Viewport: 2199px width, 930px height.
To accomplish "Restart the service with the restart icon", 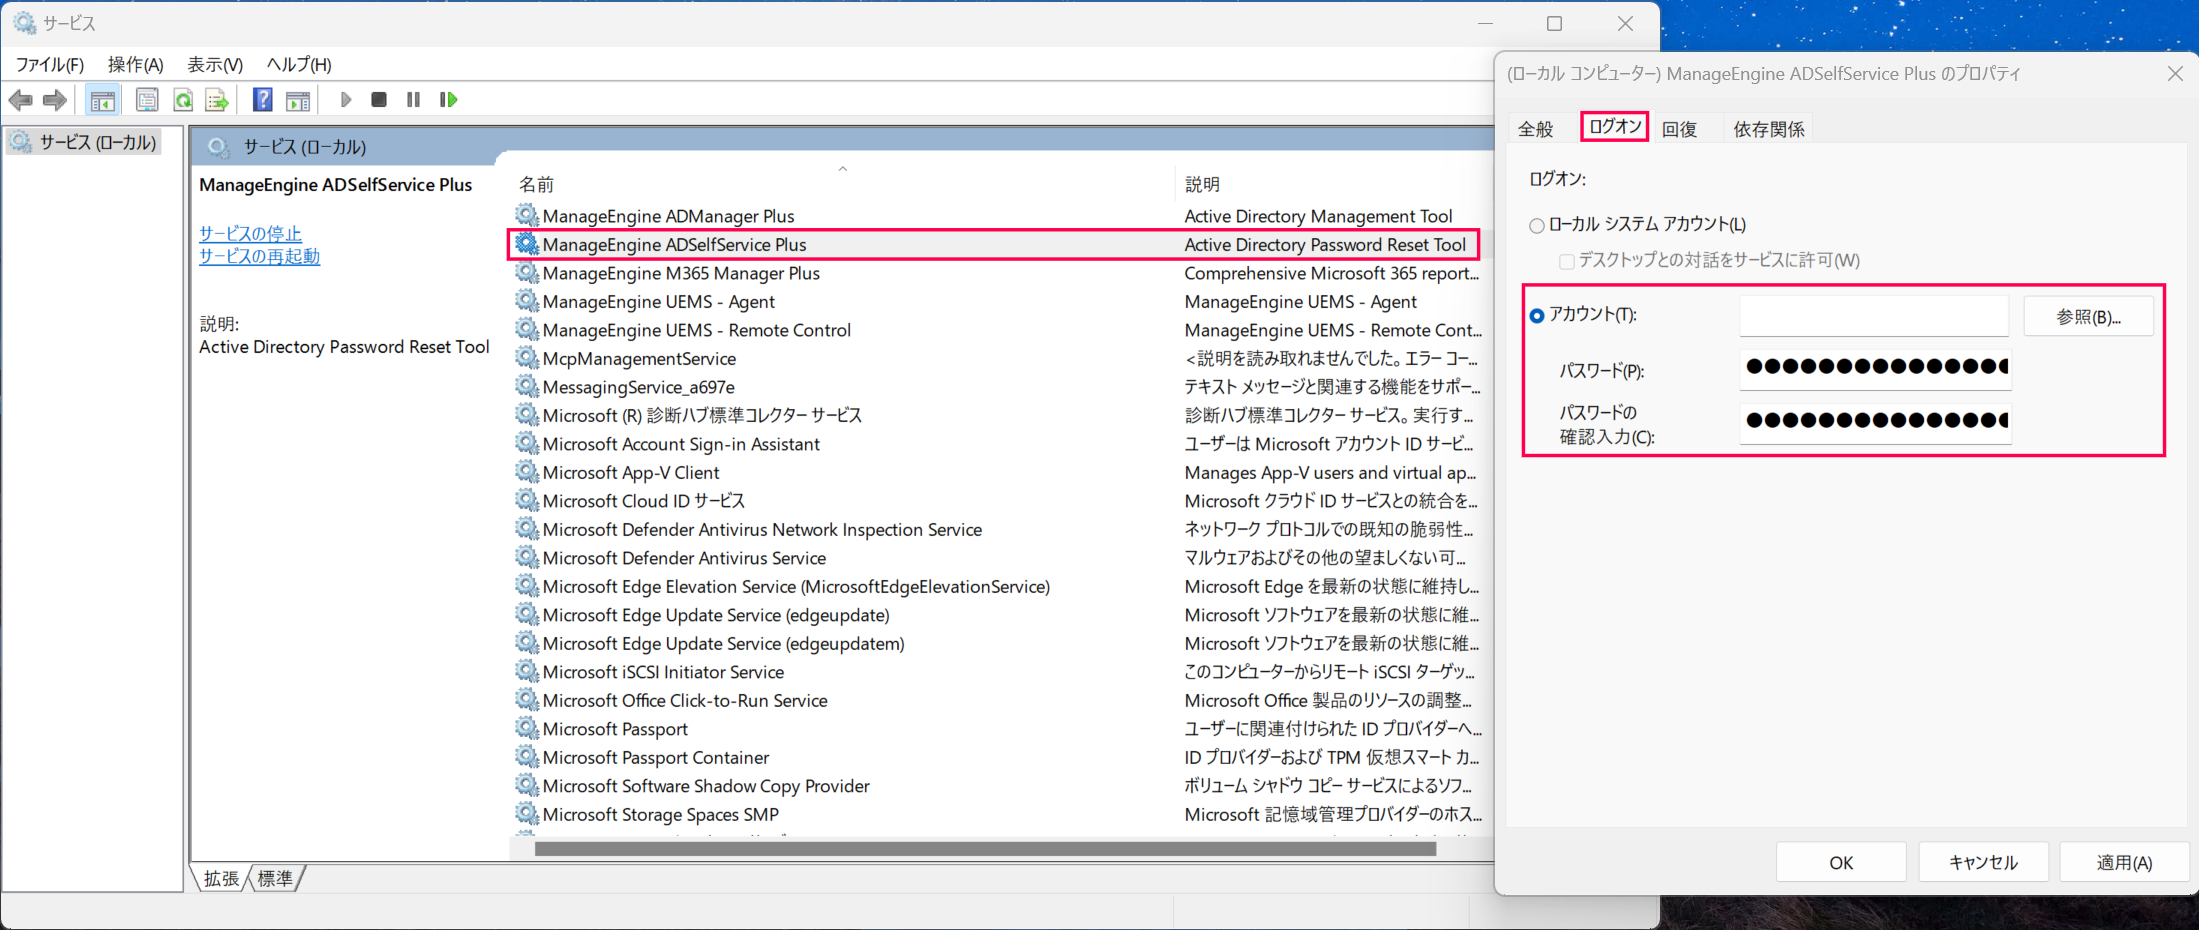I will point(449,100).
